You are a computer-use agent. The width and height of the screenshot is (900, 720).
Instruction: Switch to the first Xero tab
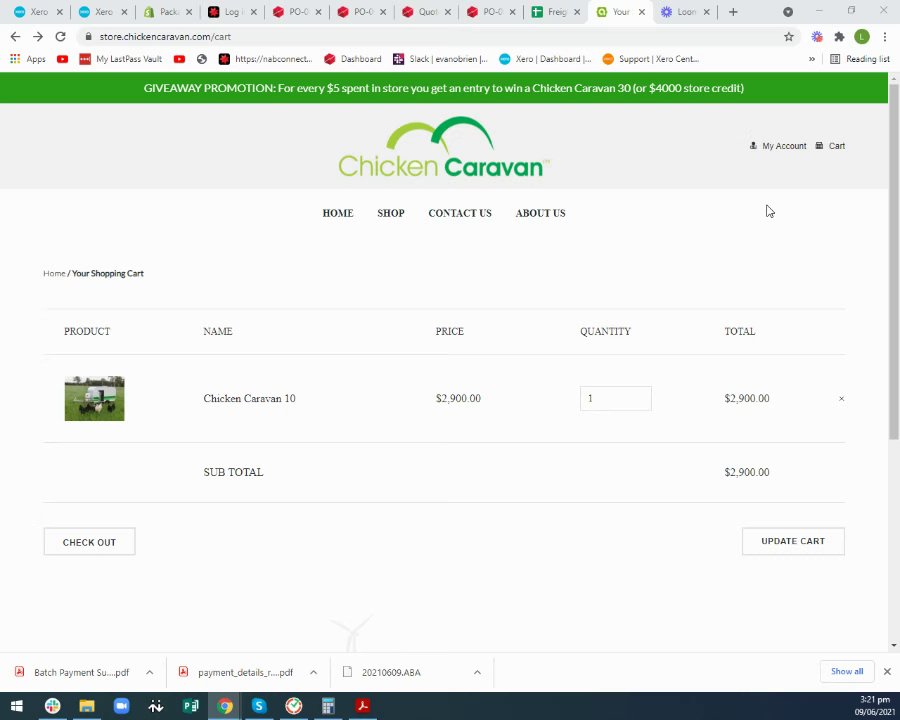point(38,12)
